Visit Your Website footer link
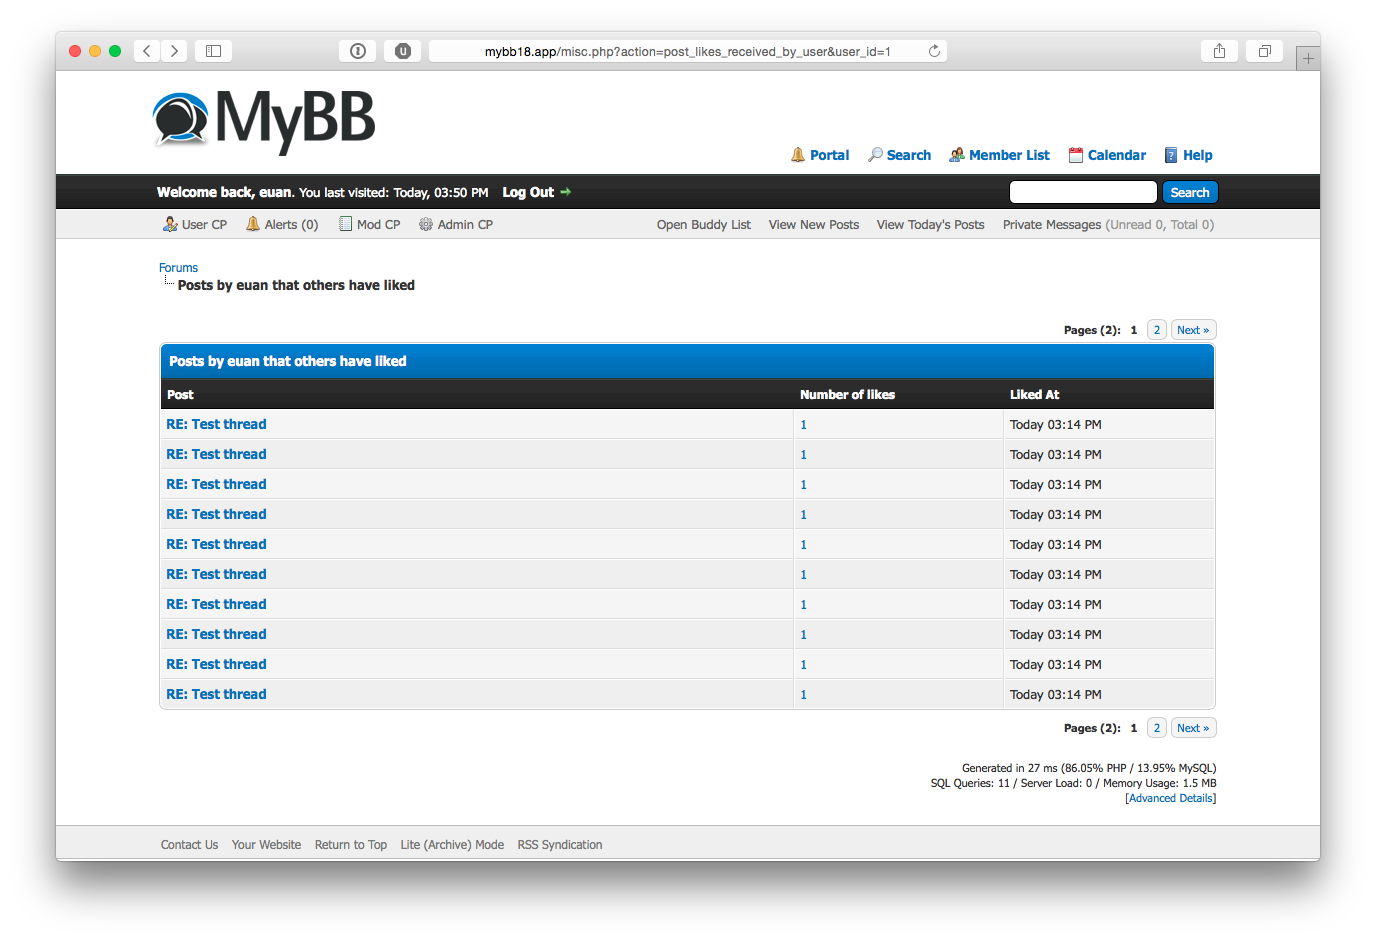 click(266, 845)
